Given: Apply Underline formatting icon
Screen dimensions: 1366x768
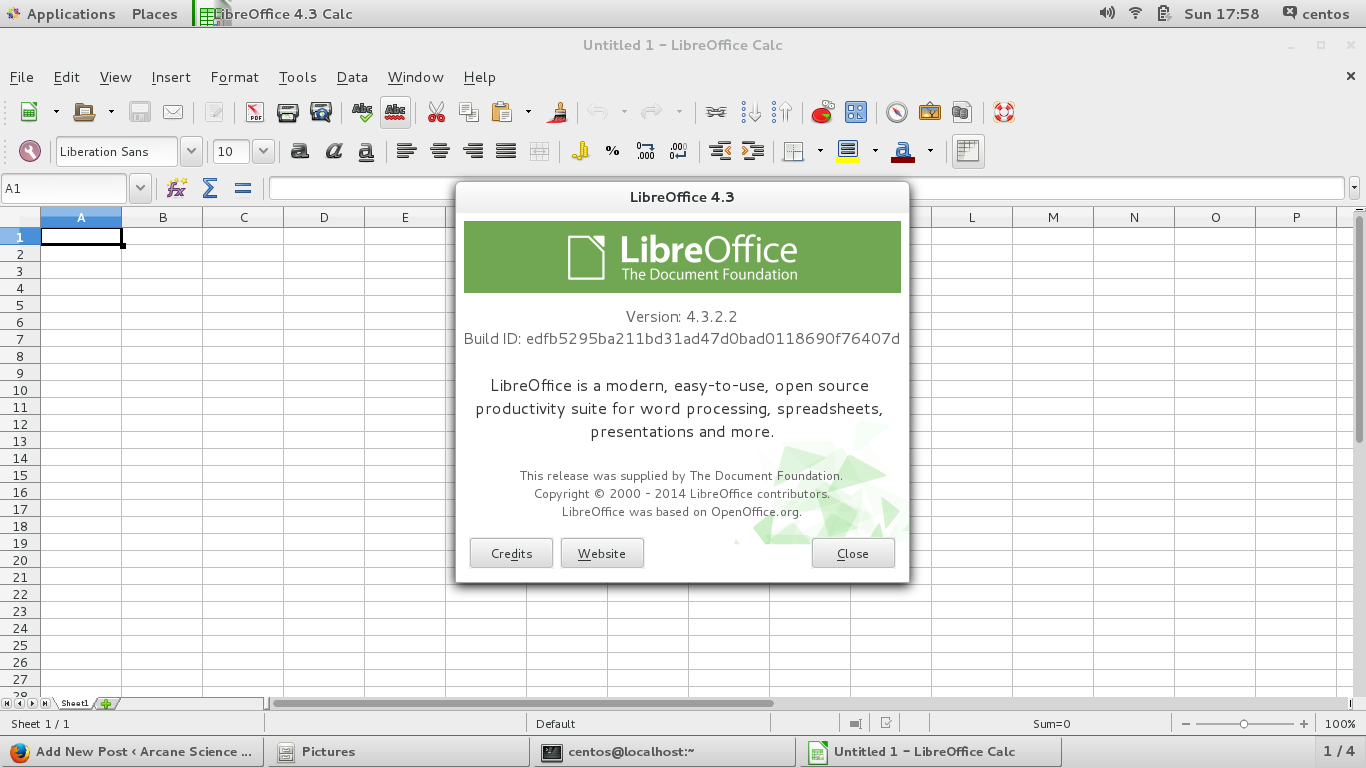Looking at the screenshot, I should pos(366,151).
